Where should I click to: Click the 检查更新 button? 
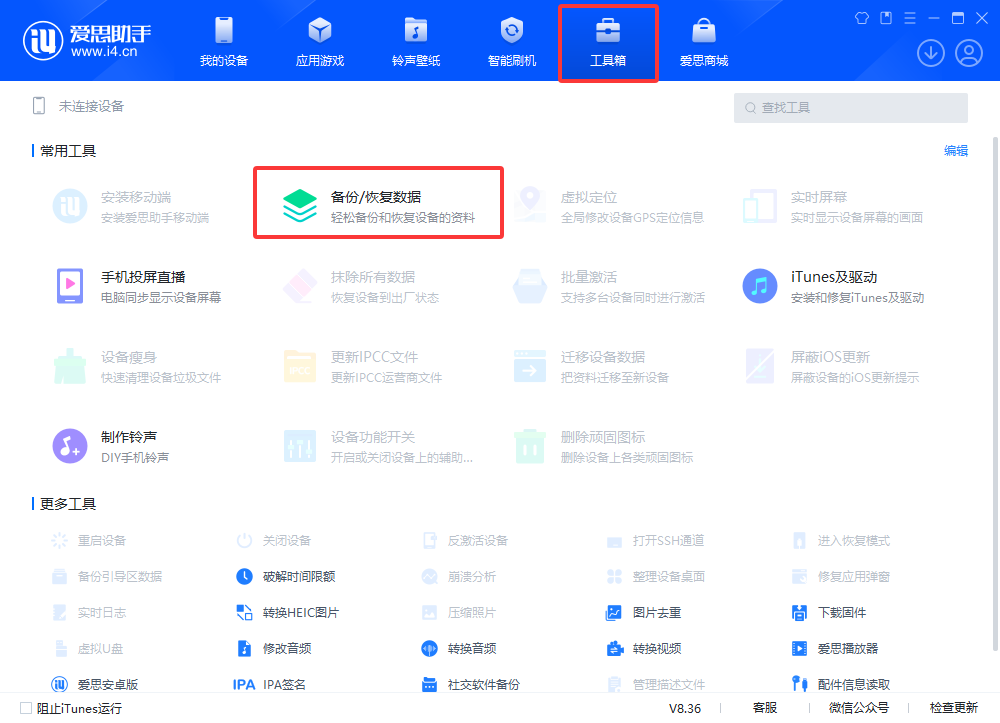tap(953, 708)
